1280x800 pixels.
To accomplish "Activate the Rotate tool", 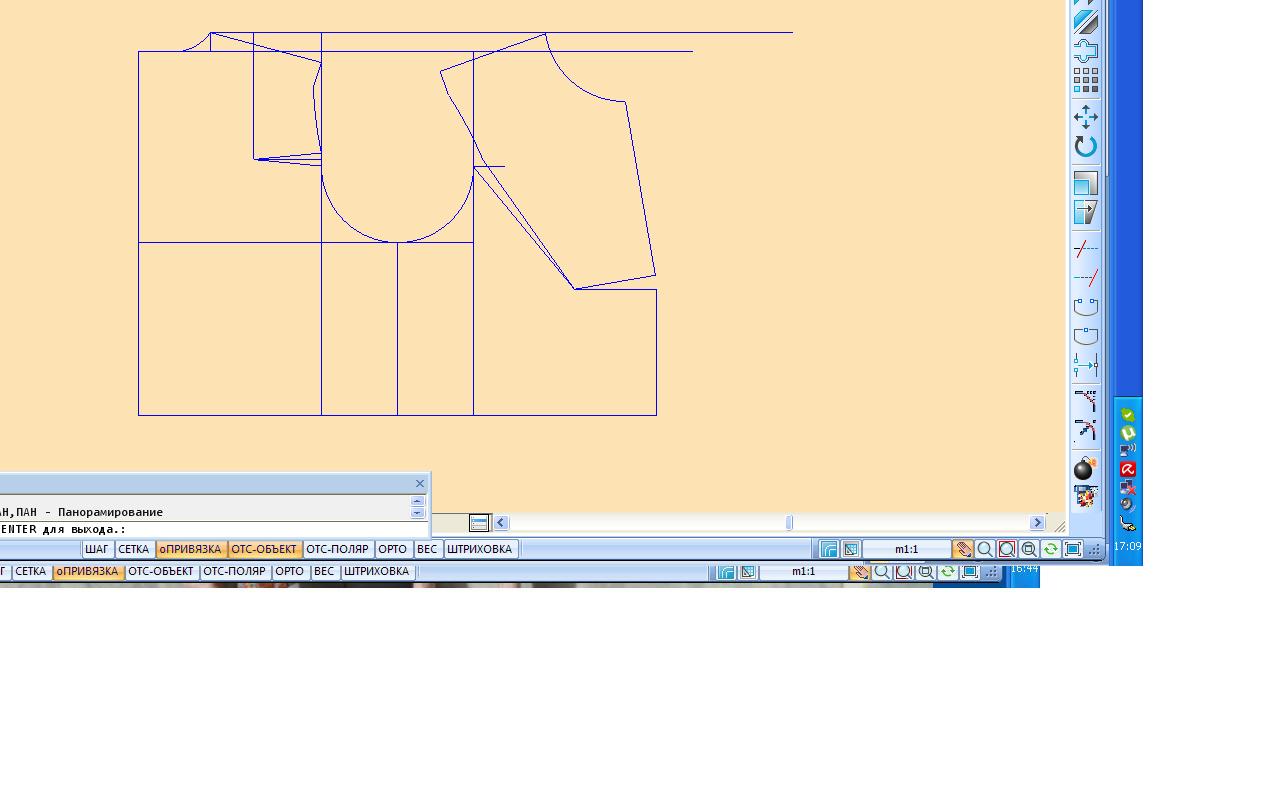I will (1085, 146).
